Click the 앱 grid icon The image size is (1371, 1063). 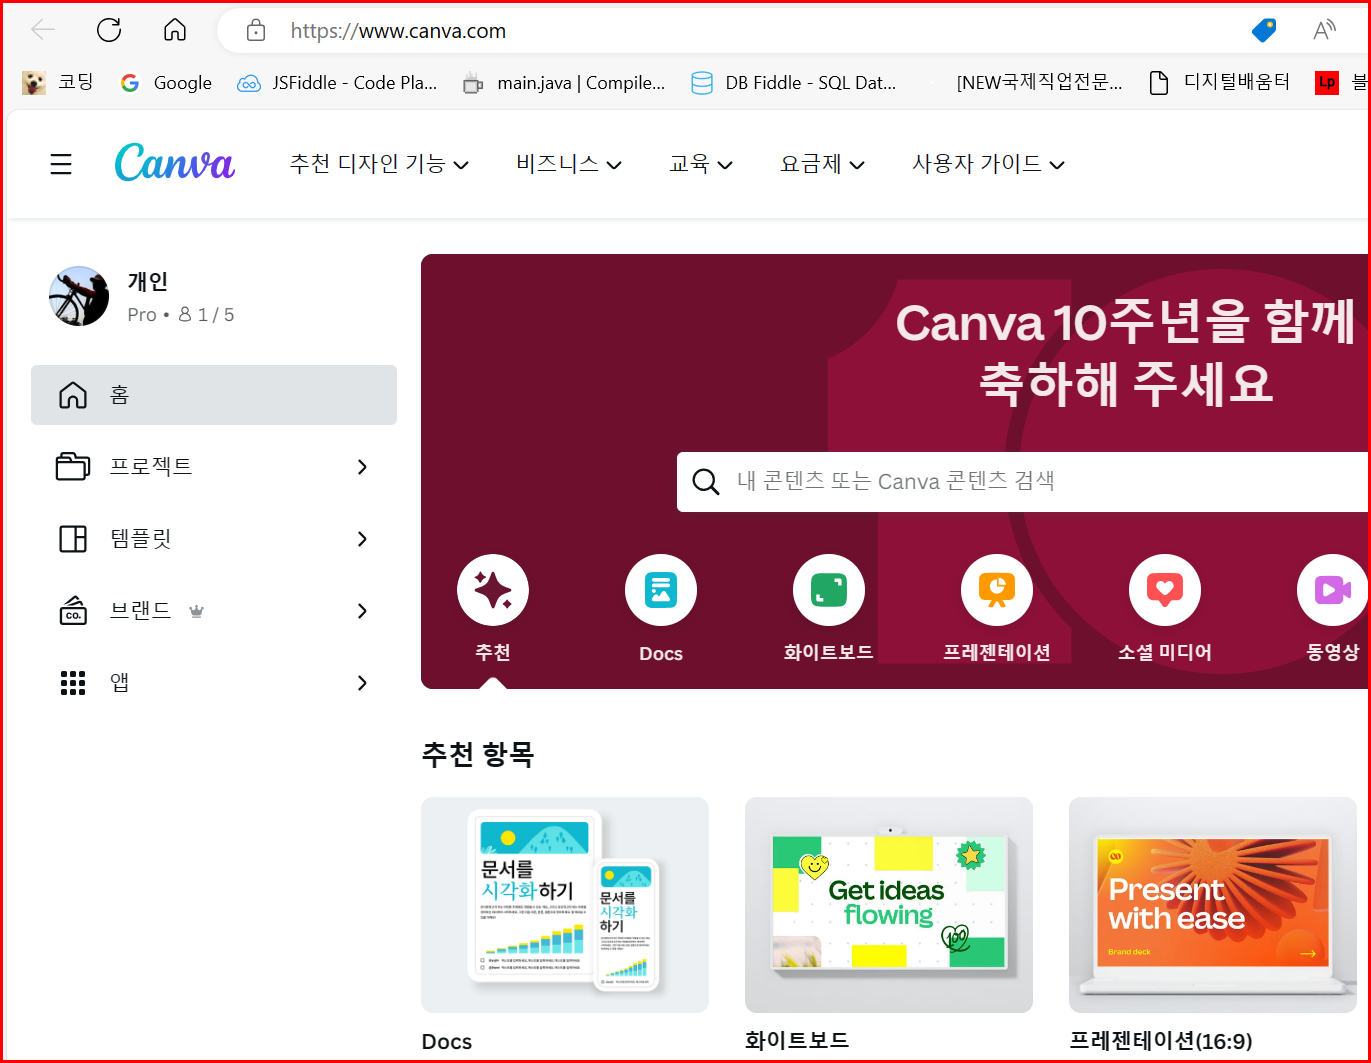[x=73, y=683]
